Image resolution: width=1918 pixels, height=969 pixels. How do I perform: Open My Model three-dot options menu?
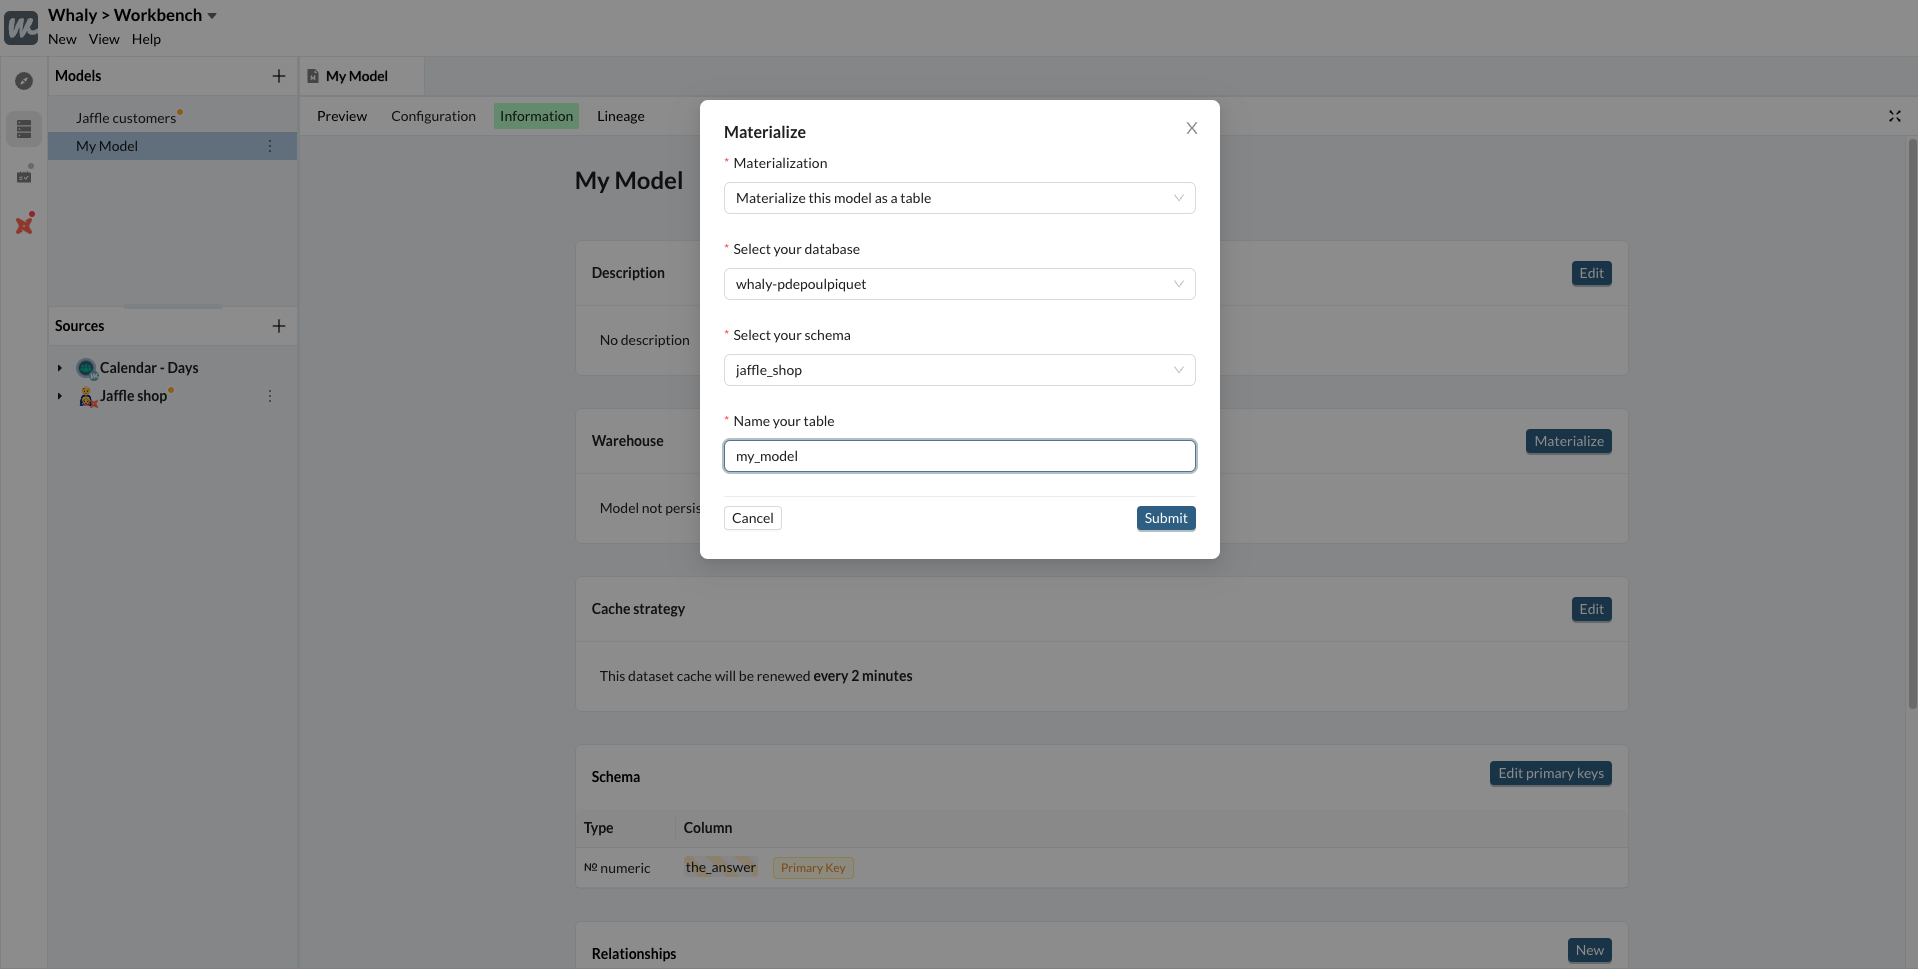click(x=270, y=146)
